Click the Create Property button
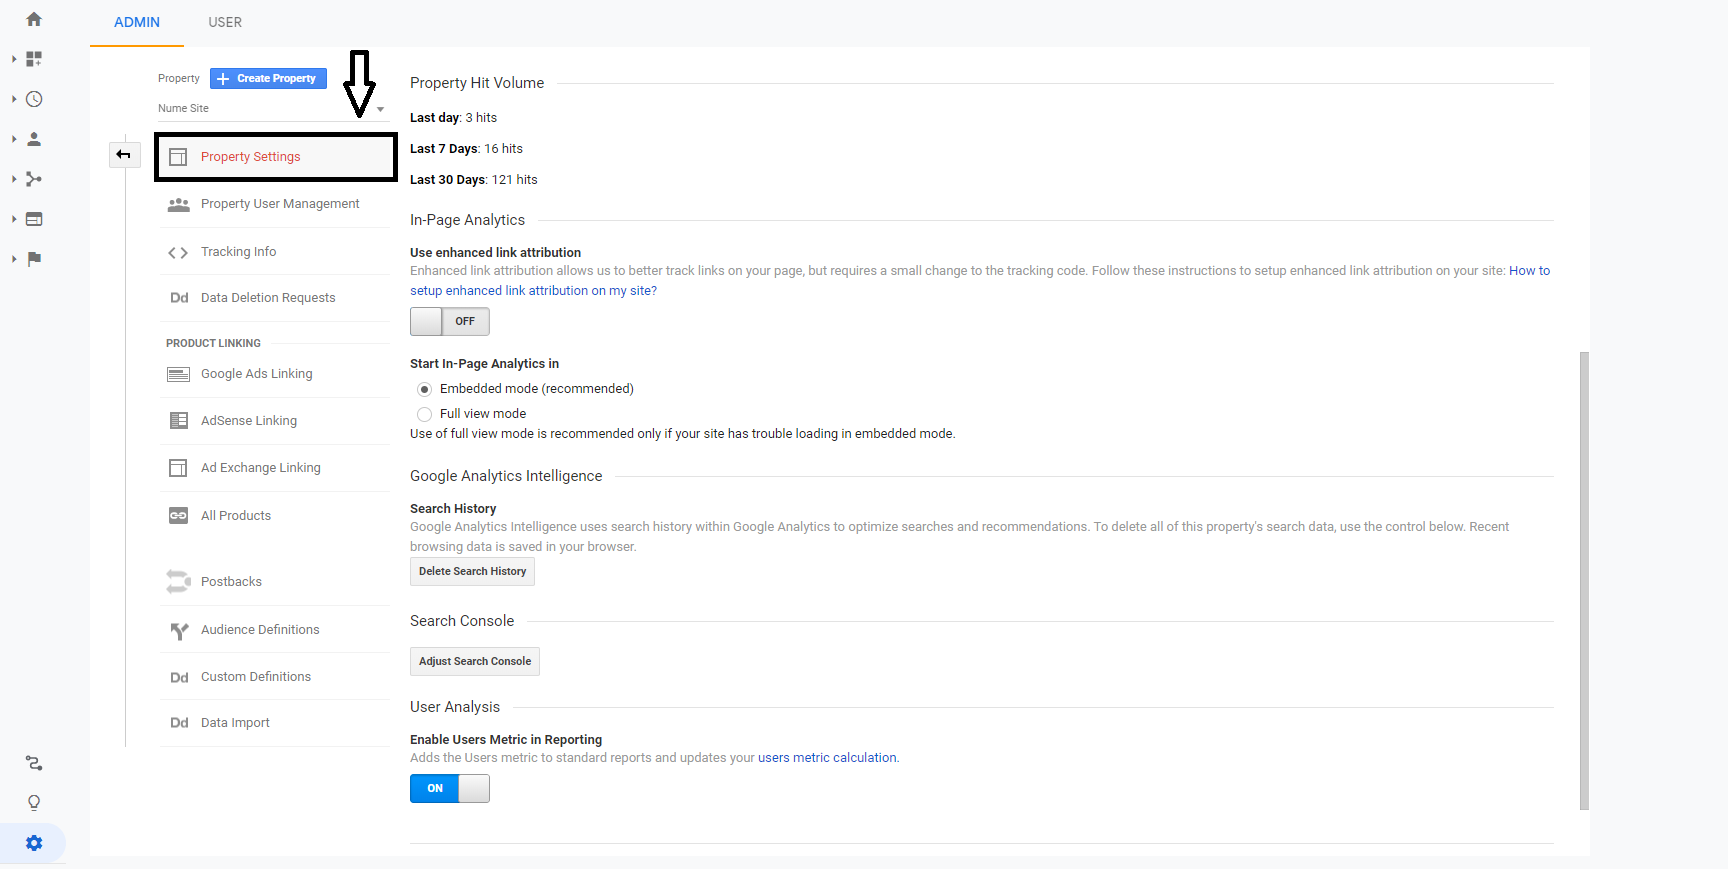Screen dimensions: 1728x869 tap(268, 78)
